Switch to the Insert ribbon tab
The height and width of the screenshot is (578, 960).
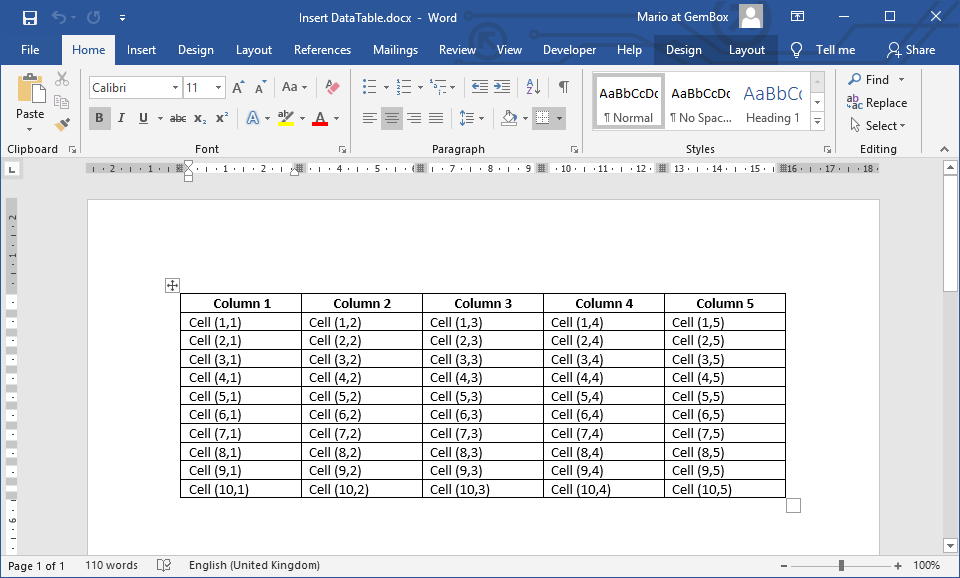(141, 49)
